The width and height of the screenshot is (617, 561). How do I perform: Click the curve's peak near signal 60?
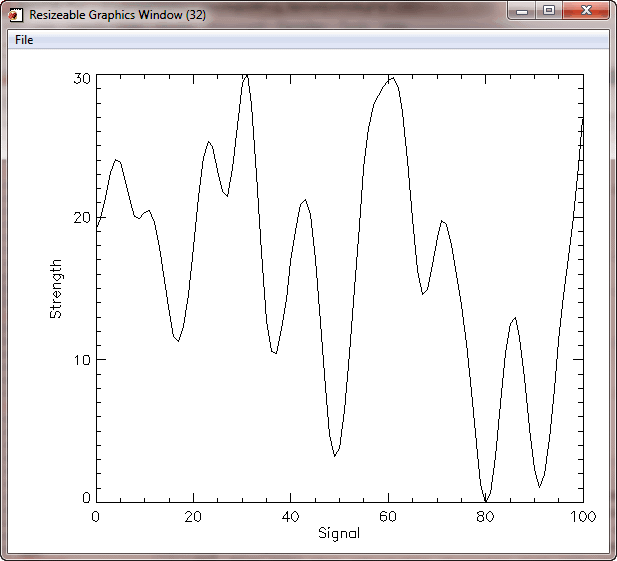(392, 78)
